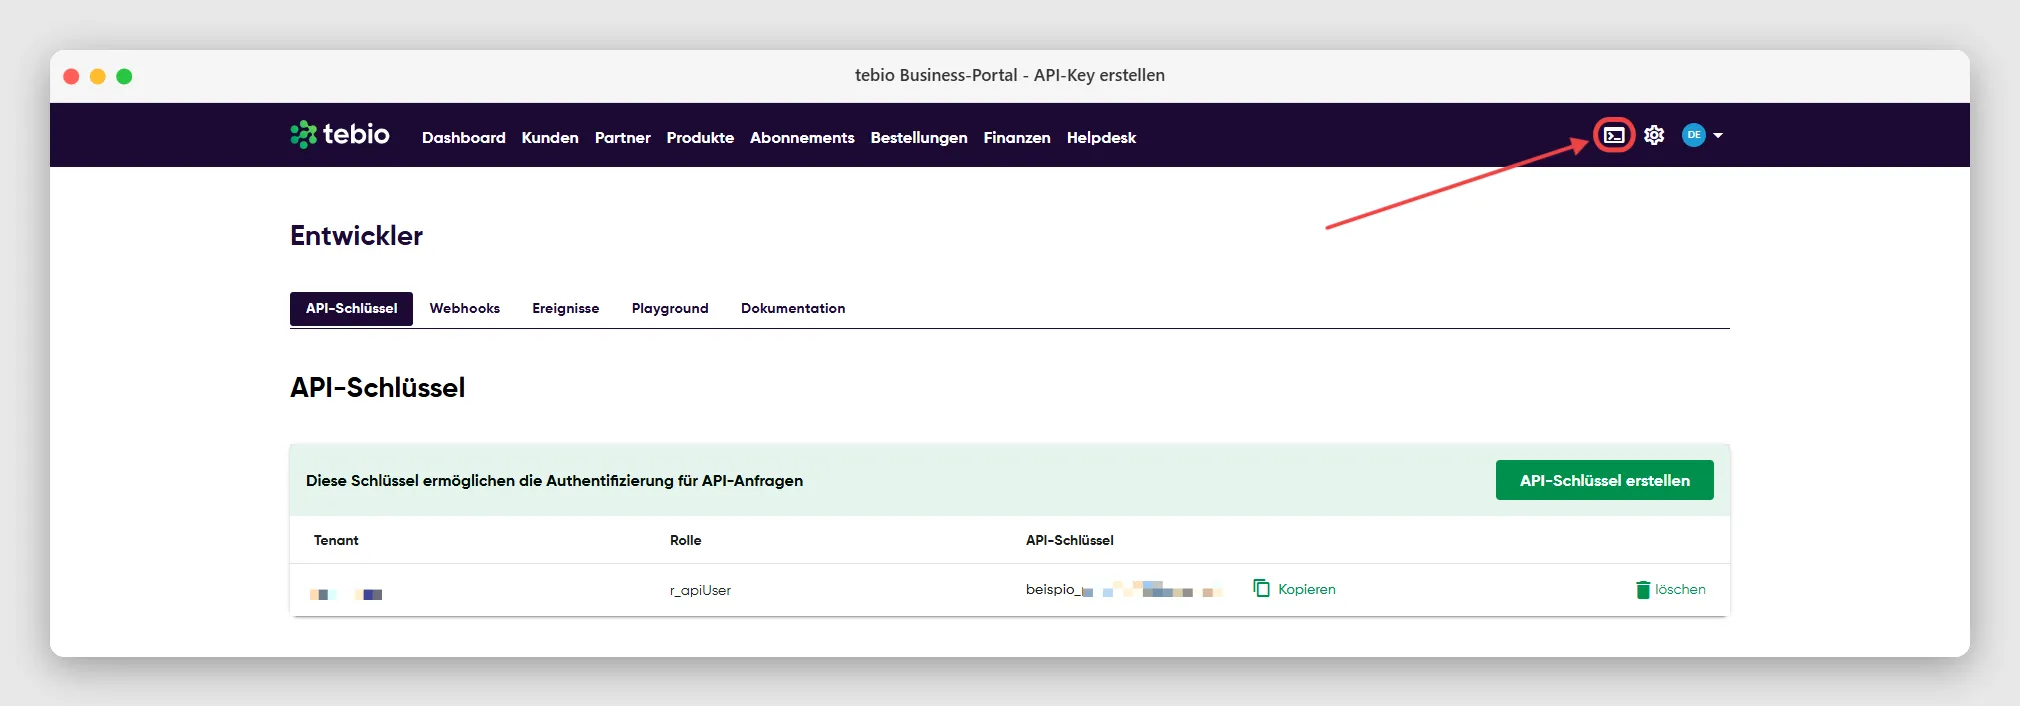Open Abonnements in the top navigation
Image resolution: width=2020 pixels, height=706 pixels.
[802, 138]
